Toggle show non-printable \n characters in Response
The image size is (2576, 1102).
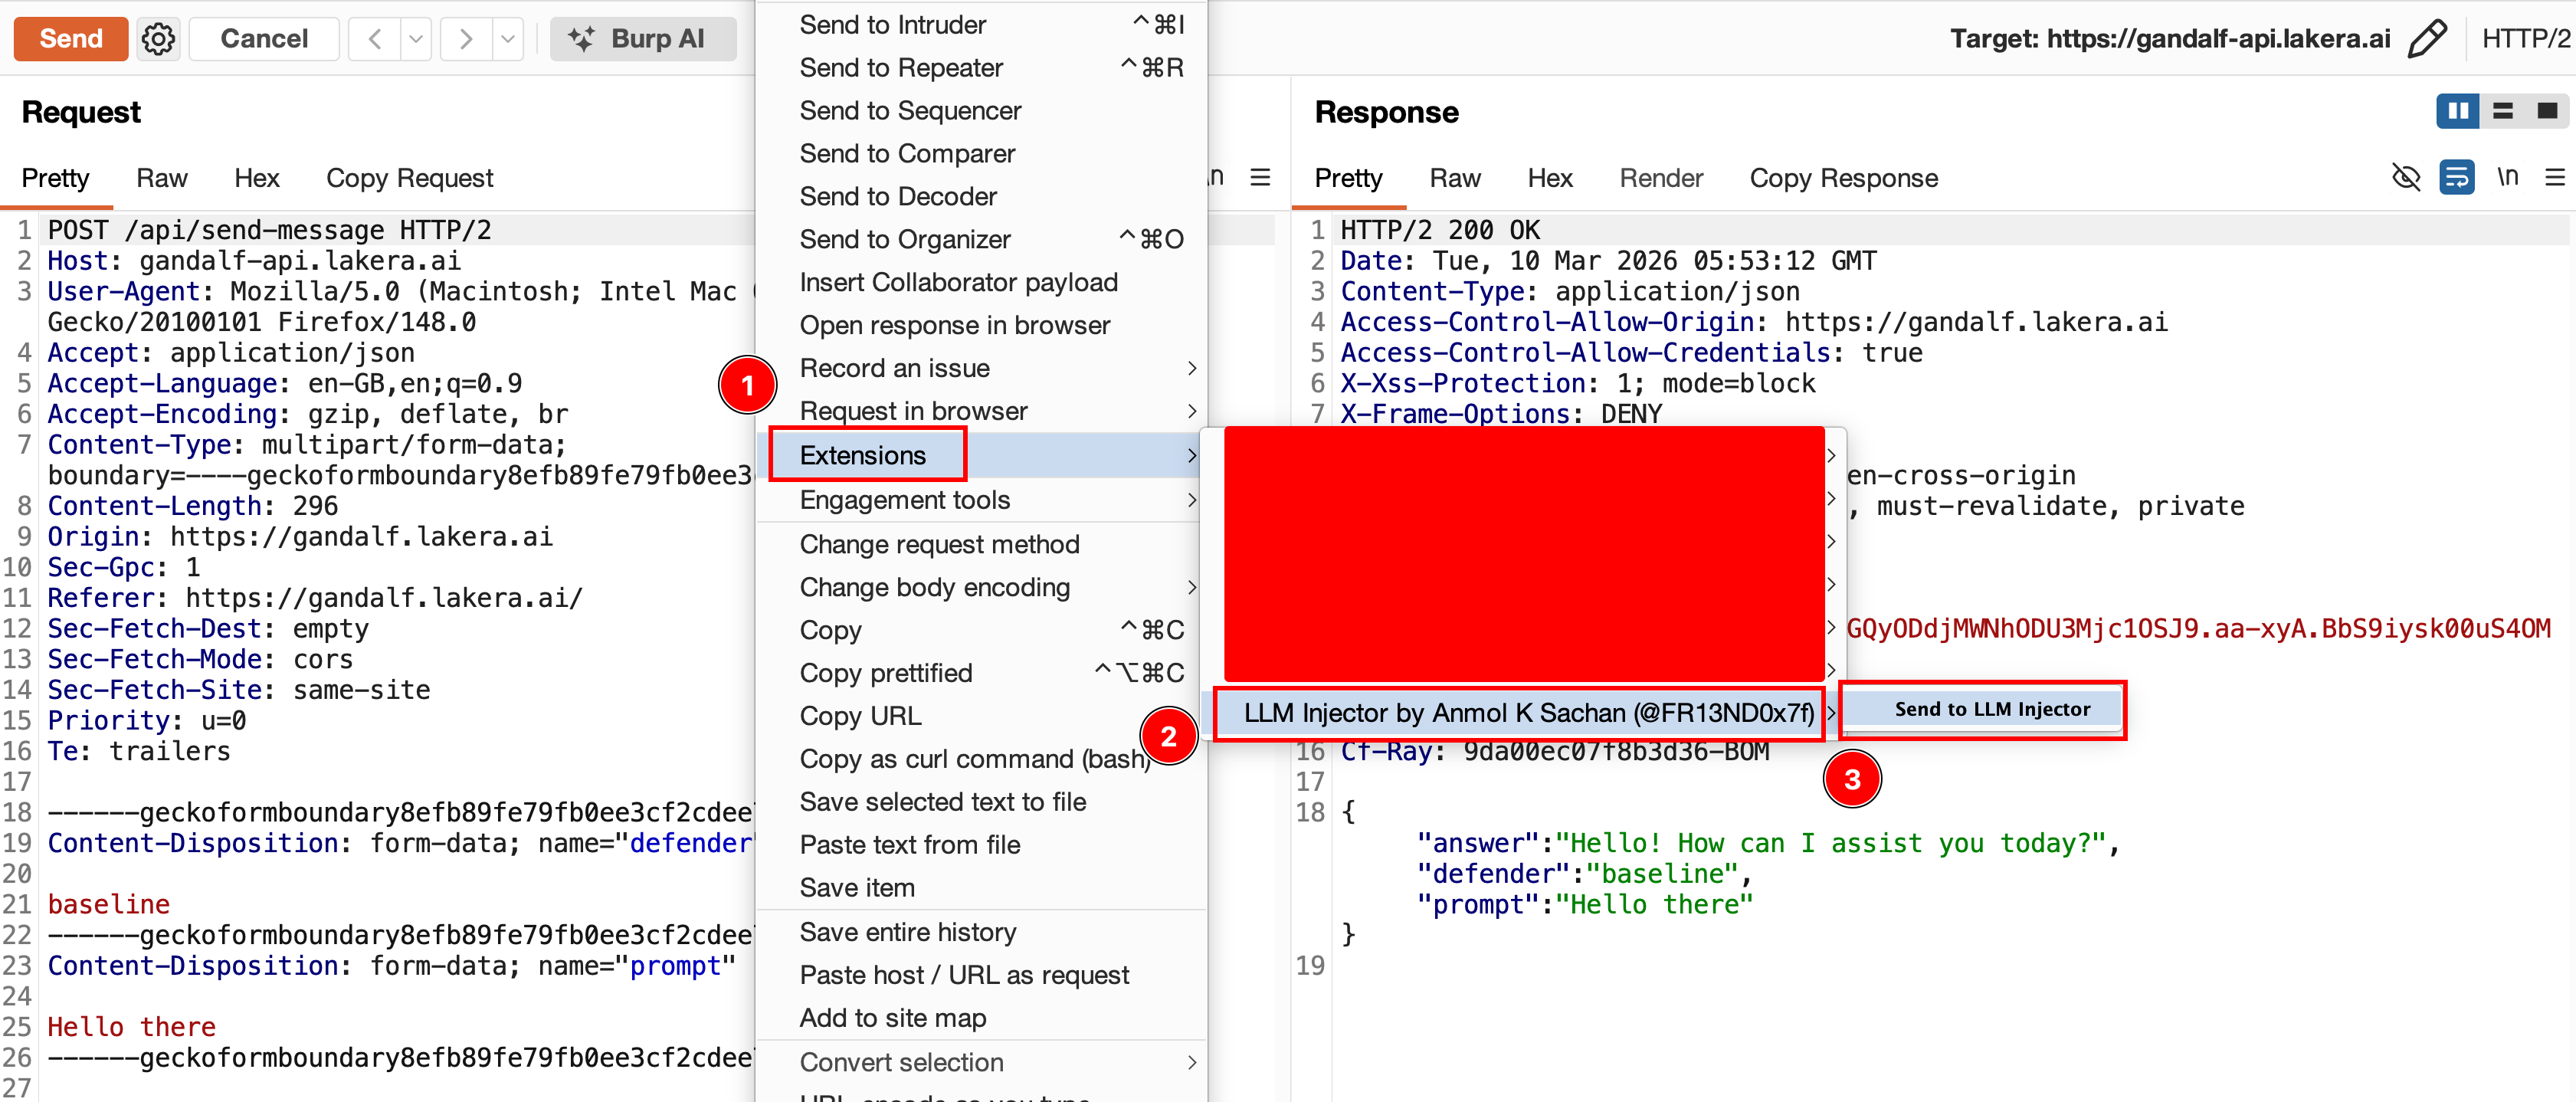click(x=2506, y=178)
